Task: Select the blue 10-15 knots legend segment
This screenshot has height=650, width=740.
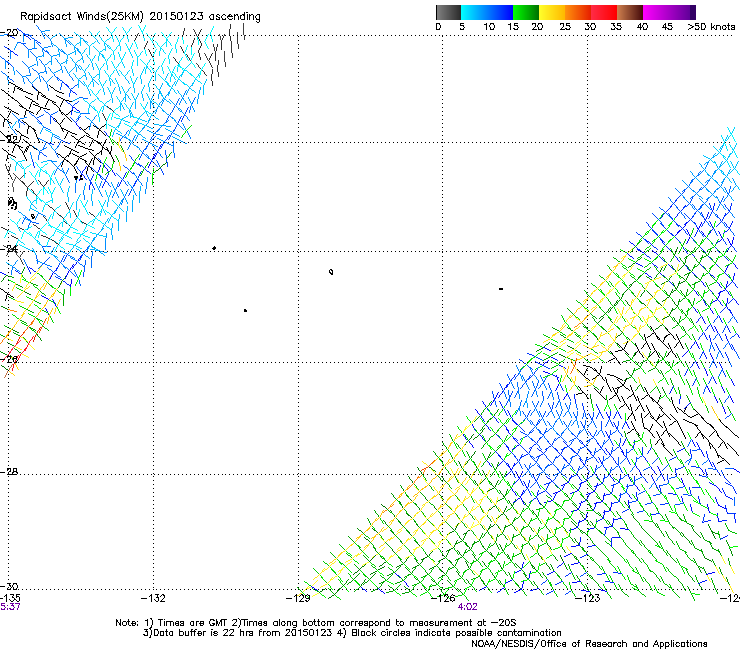Action: tap(500, 12)
